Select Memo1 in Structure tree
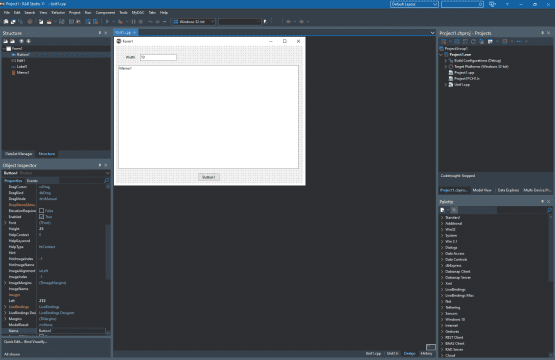555x360 pixels. (x=23, y=73)
